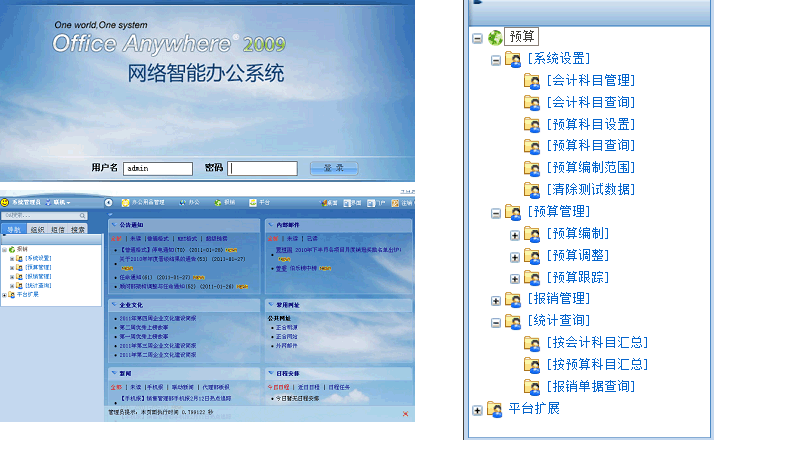The height and width of the screenshot is (452, 800).
Task: Click the folder icon of [预算管理] in enlarged tree
Action: (x=513, y=212)
